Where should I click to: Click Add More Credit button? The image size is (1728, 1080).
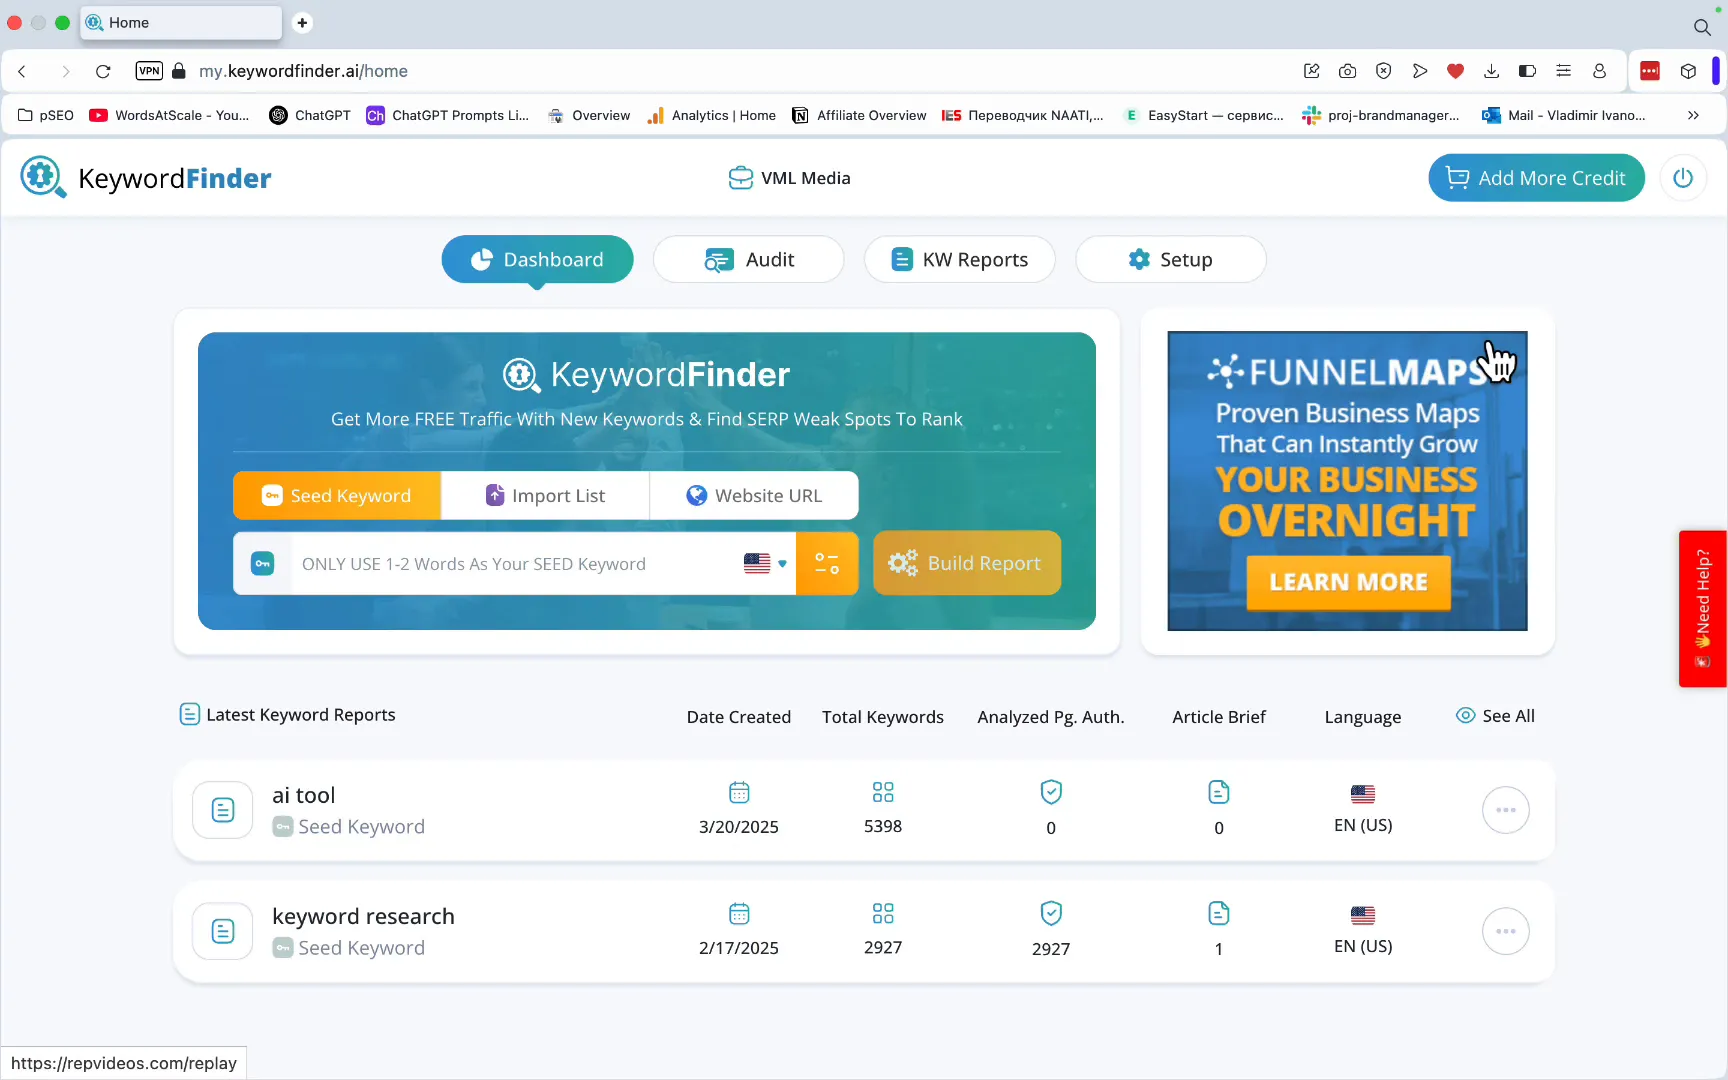pyautogui.click(x=1536, y=178)
